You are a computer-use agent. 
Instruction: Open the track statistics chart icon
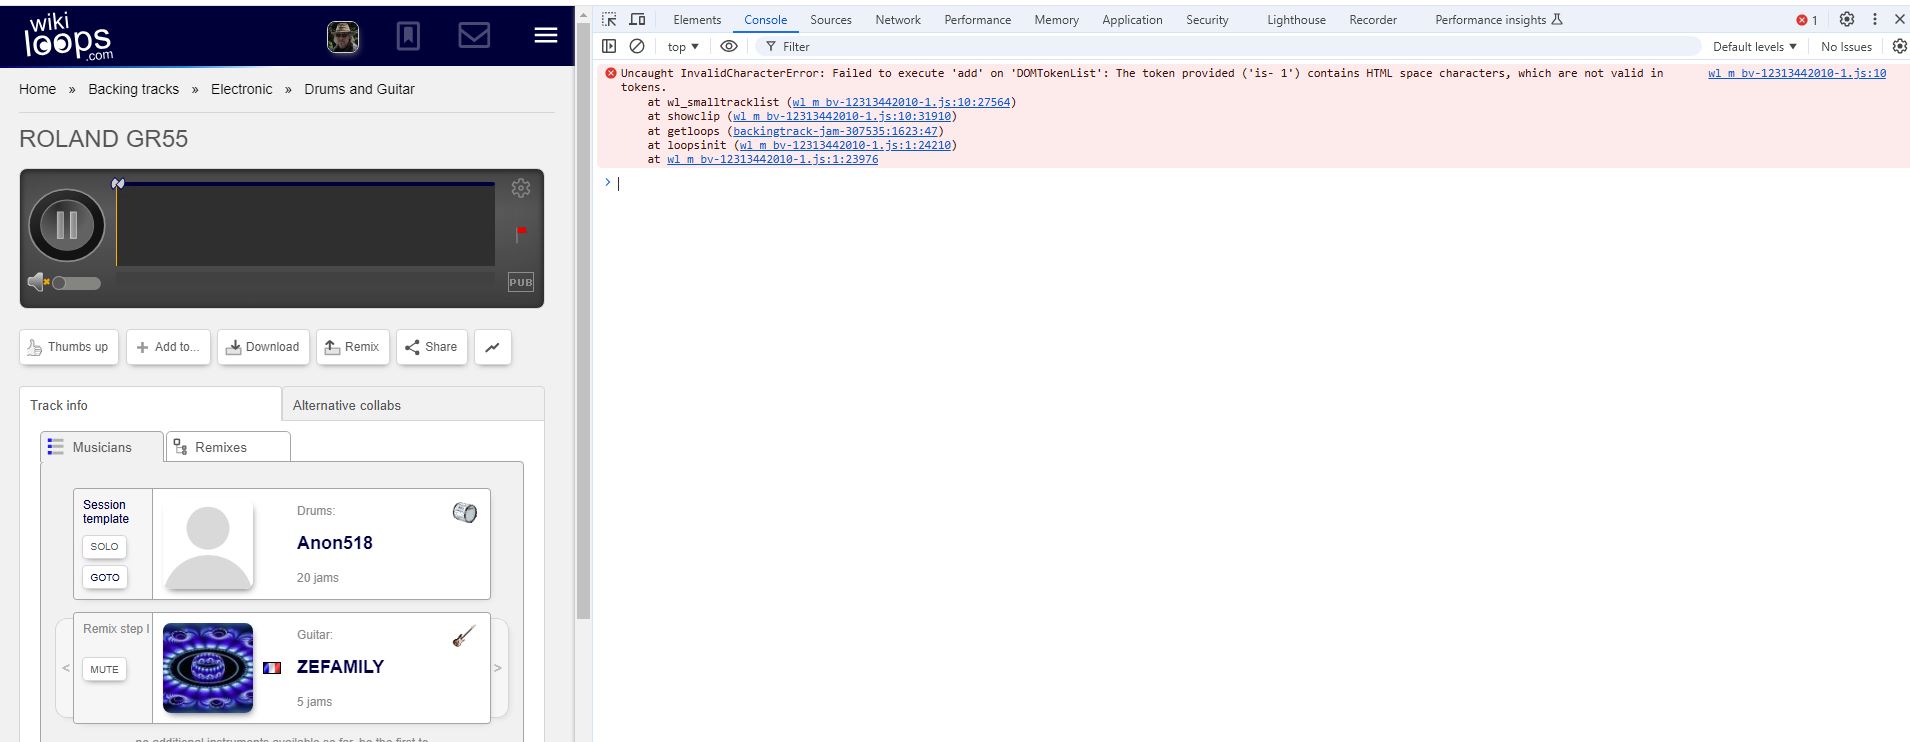(493, 347)
